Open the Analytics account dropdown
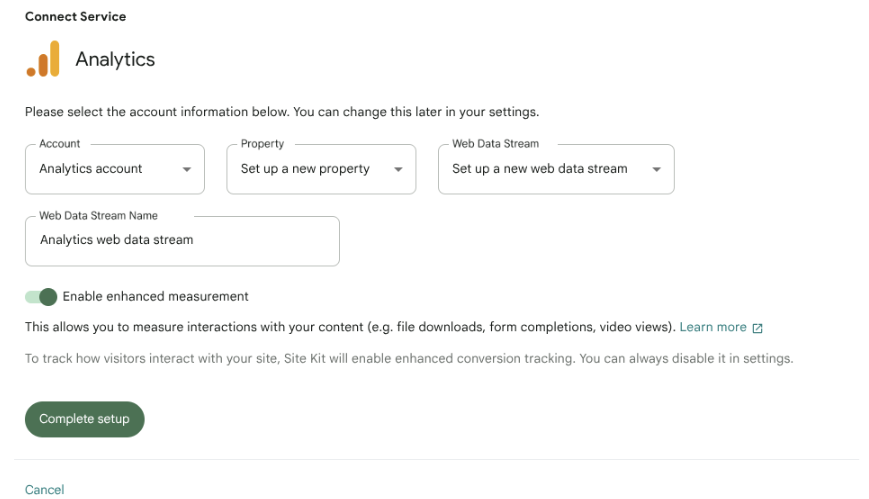869x499 pixels. (x=115, y=169)
